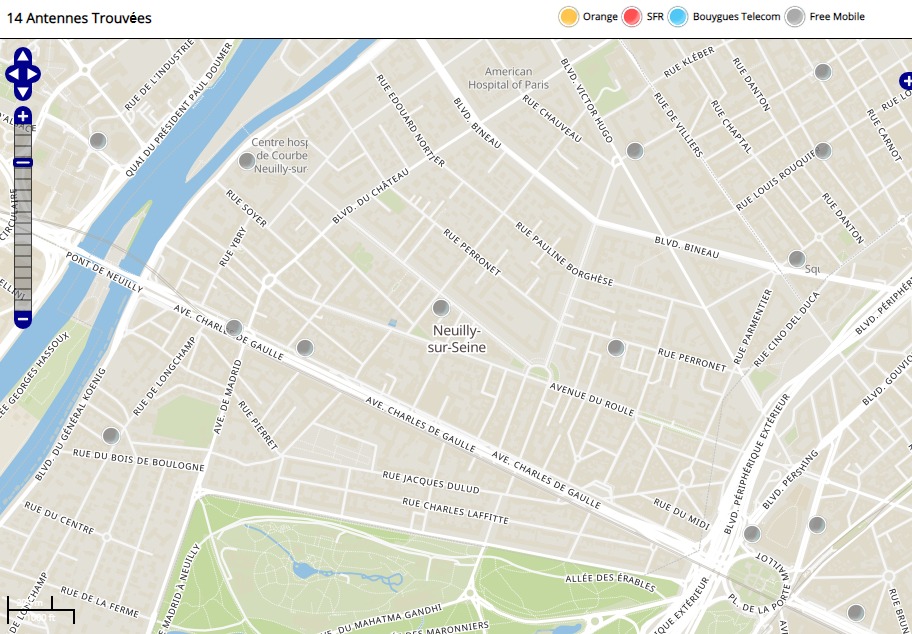Pan the map down with the arrow
This screenshot has width=912, height=634.
pyautogui.click(x=23, y=91)
